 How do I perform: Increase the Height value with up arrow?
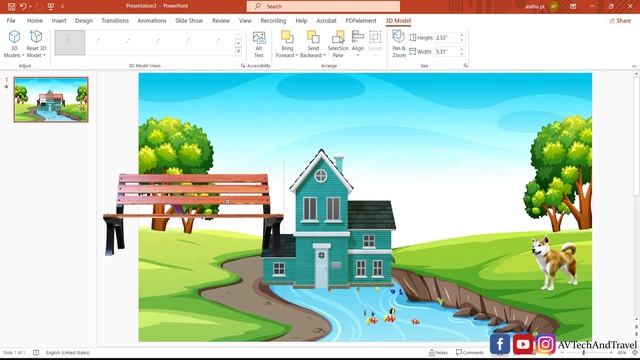[x=462, y=36]
